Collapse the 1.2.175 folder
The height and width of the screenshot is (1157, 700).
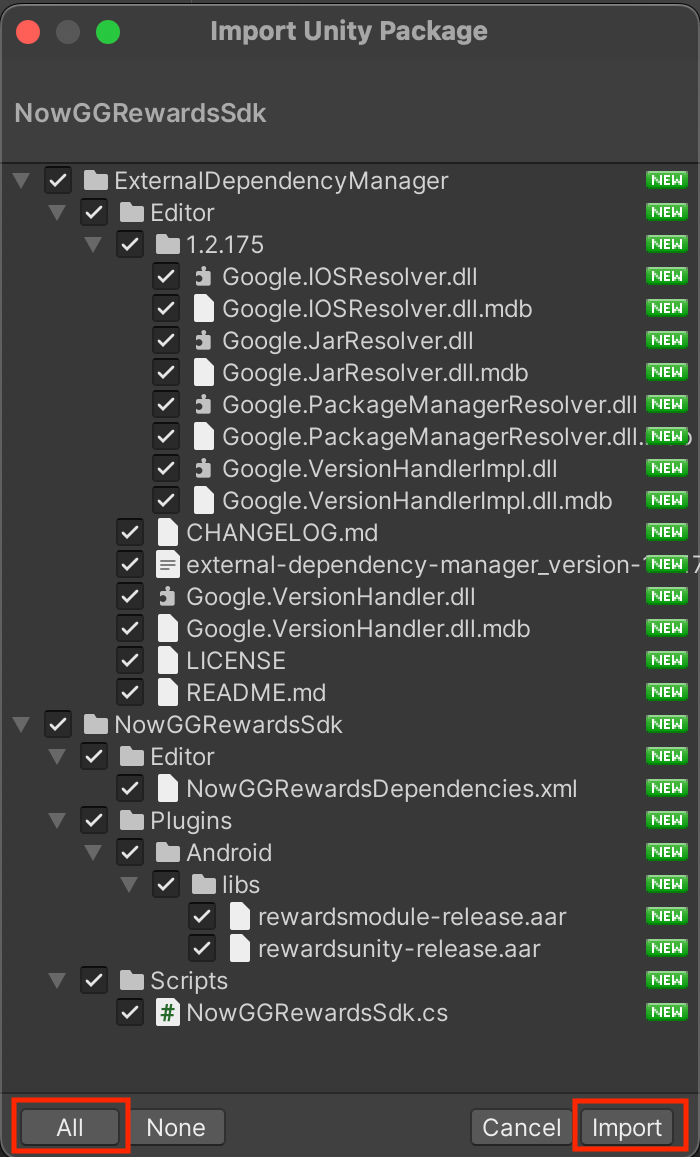pos(93,244)
